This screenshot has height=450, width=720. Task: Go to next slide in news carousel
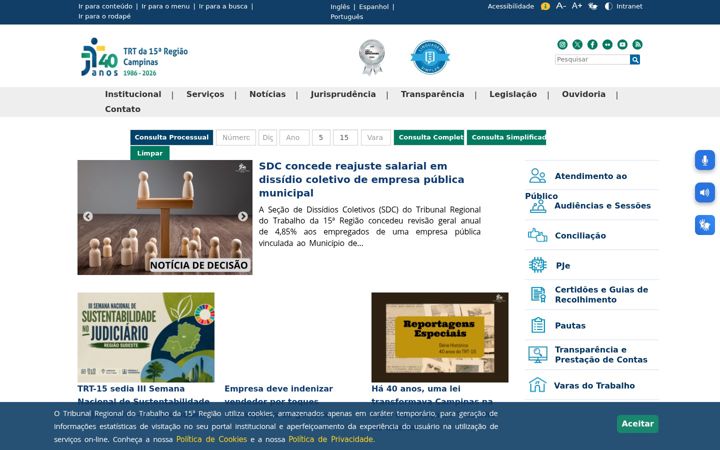pyautogui.click(x=243, y=216)
